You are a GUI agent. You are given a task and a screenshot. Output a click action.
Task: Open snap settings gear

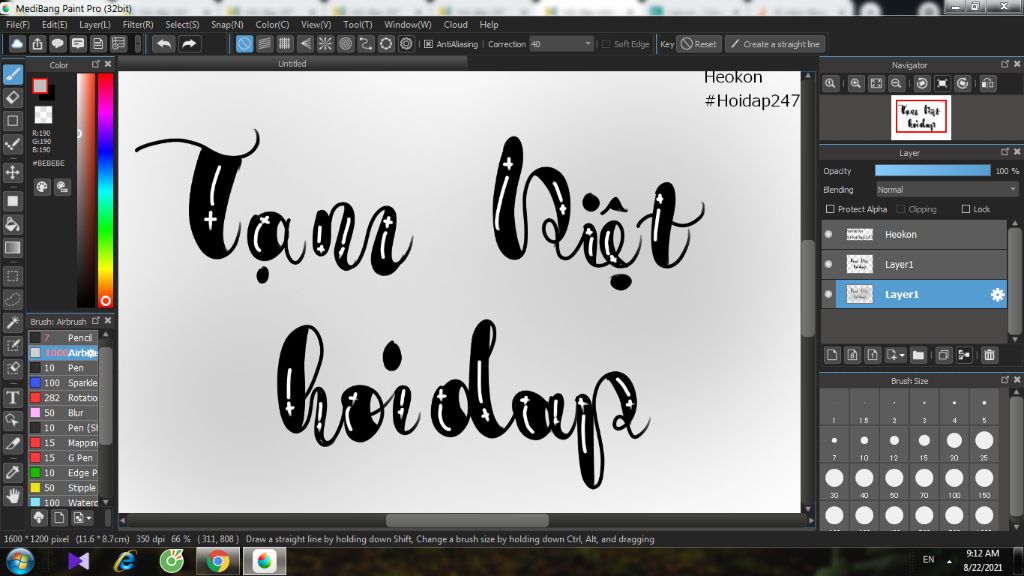(x=406, y=44)
